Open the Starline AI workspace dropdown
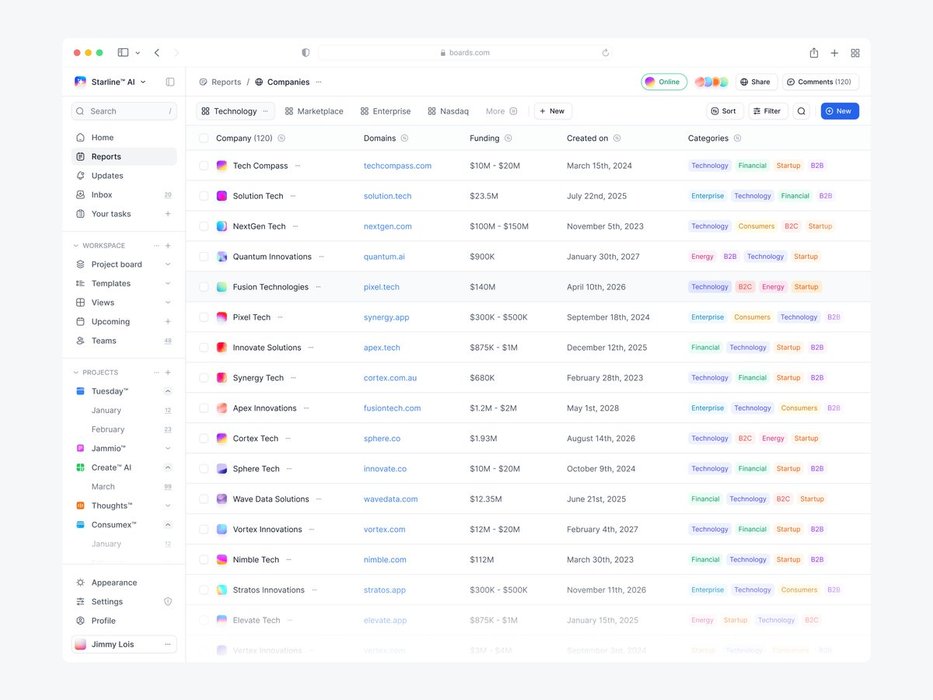Screen dimensions: 933x700 point(143,82)
